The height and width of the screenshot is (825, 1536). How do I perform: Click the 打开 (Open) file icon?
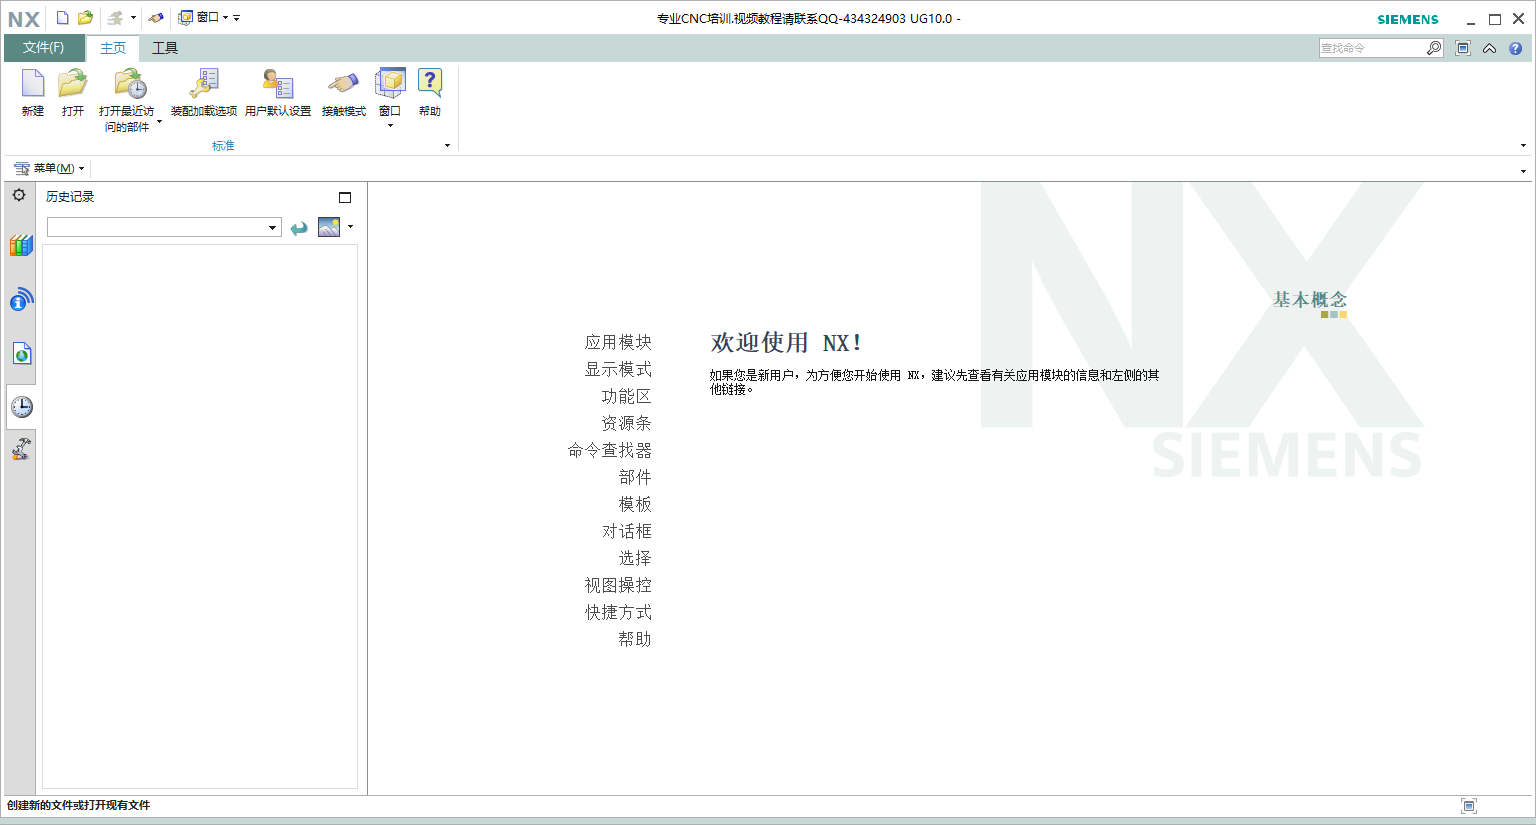71,95
